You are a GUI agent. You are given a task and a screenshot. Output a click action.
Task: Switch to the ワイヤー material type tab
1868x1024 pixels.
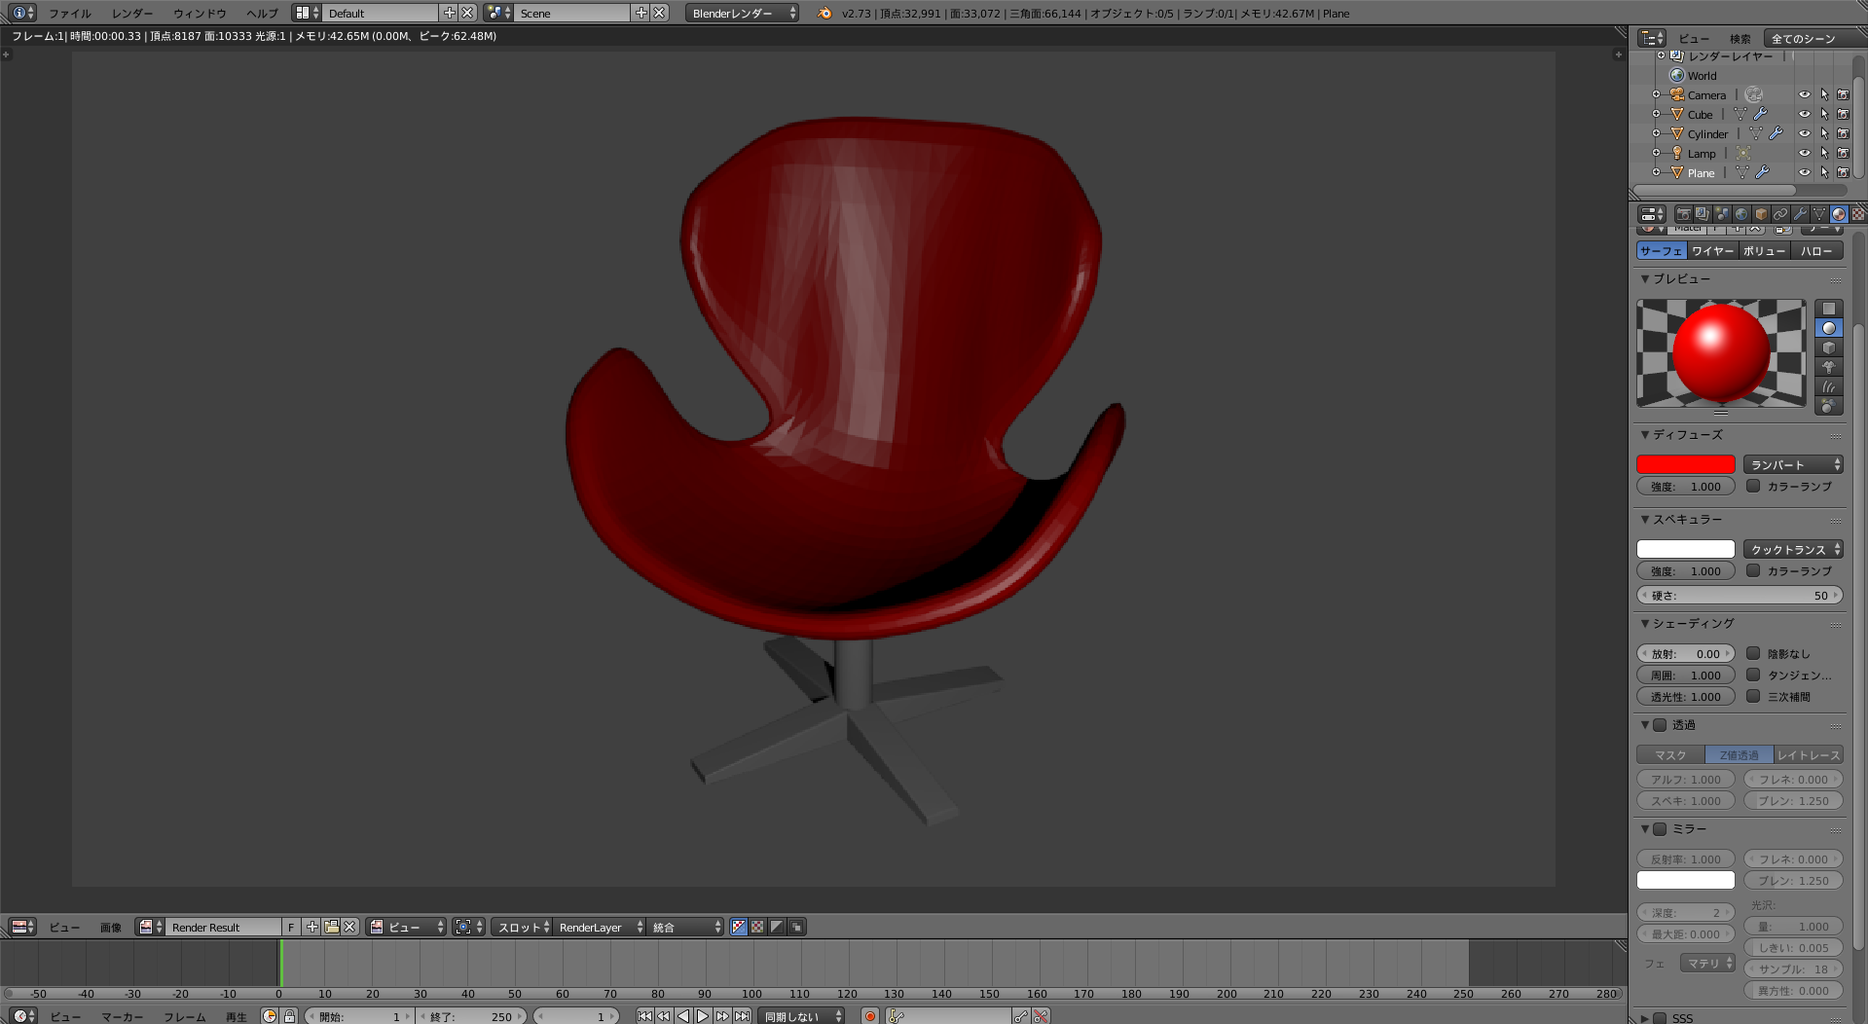click(1713, 251)
